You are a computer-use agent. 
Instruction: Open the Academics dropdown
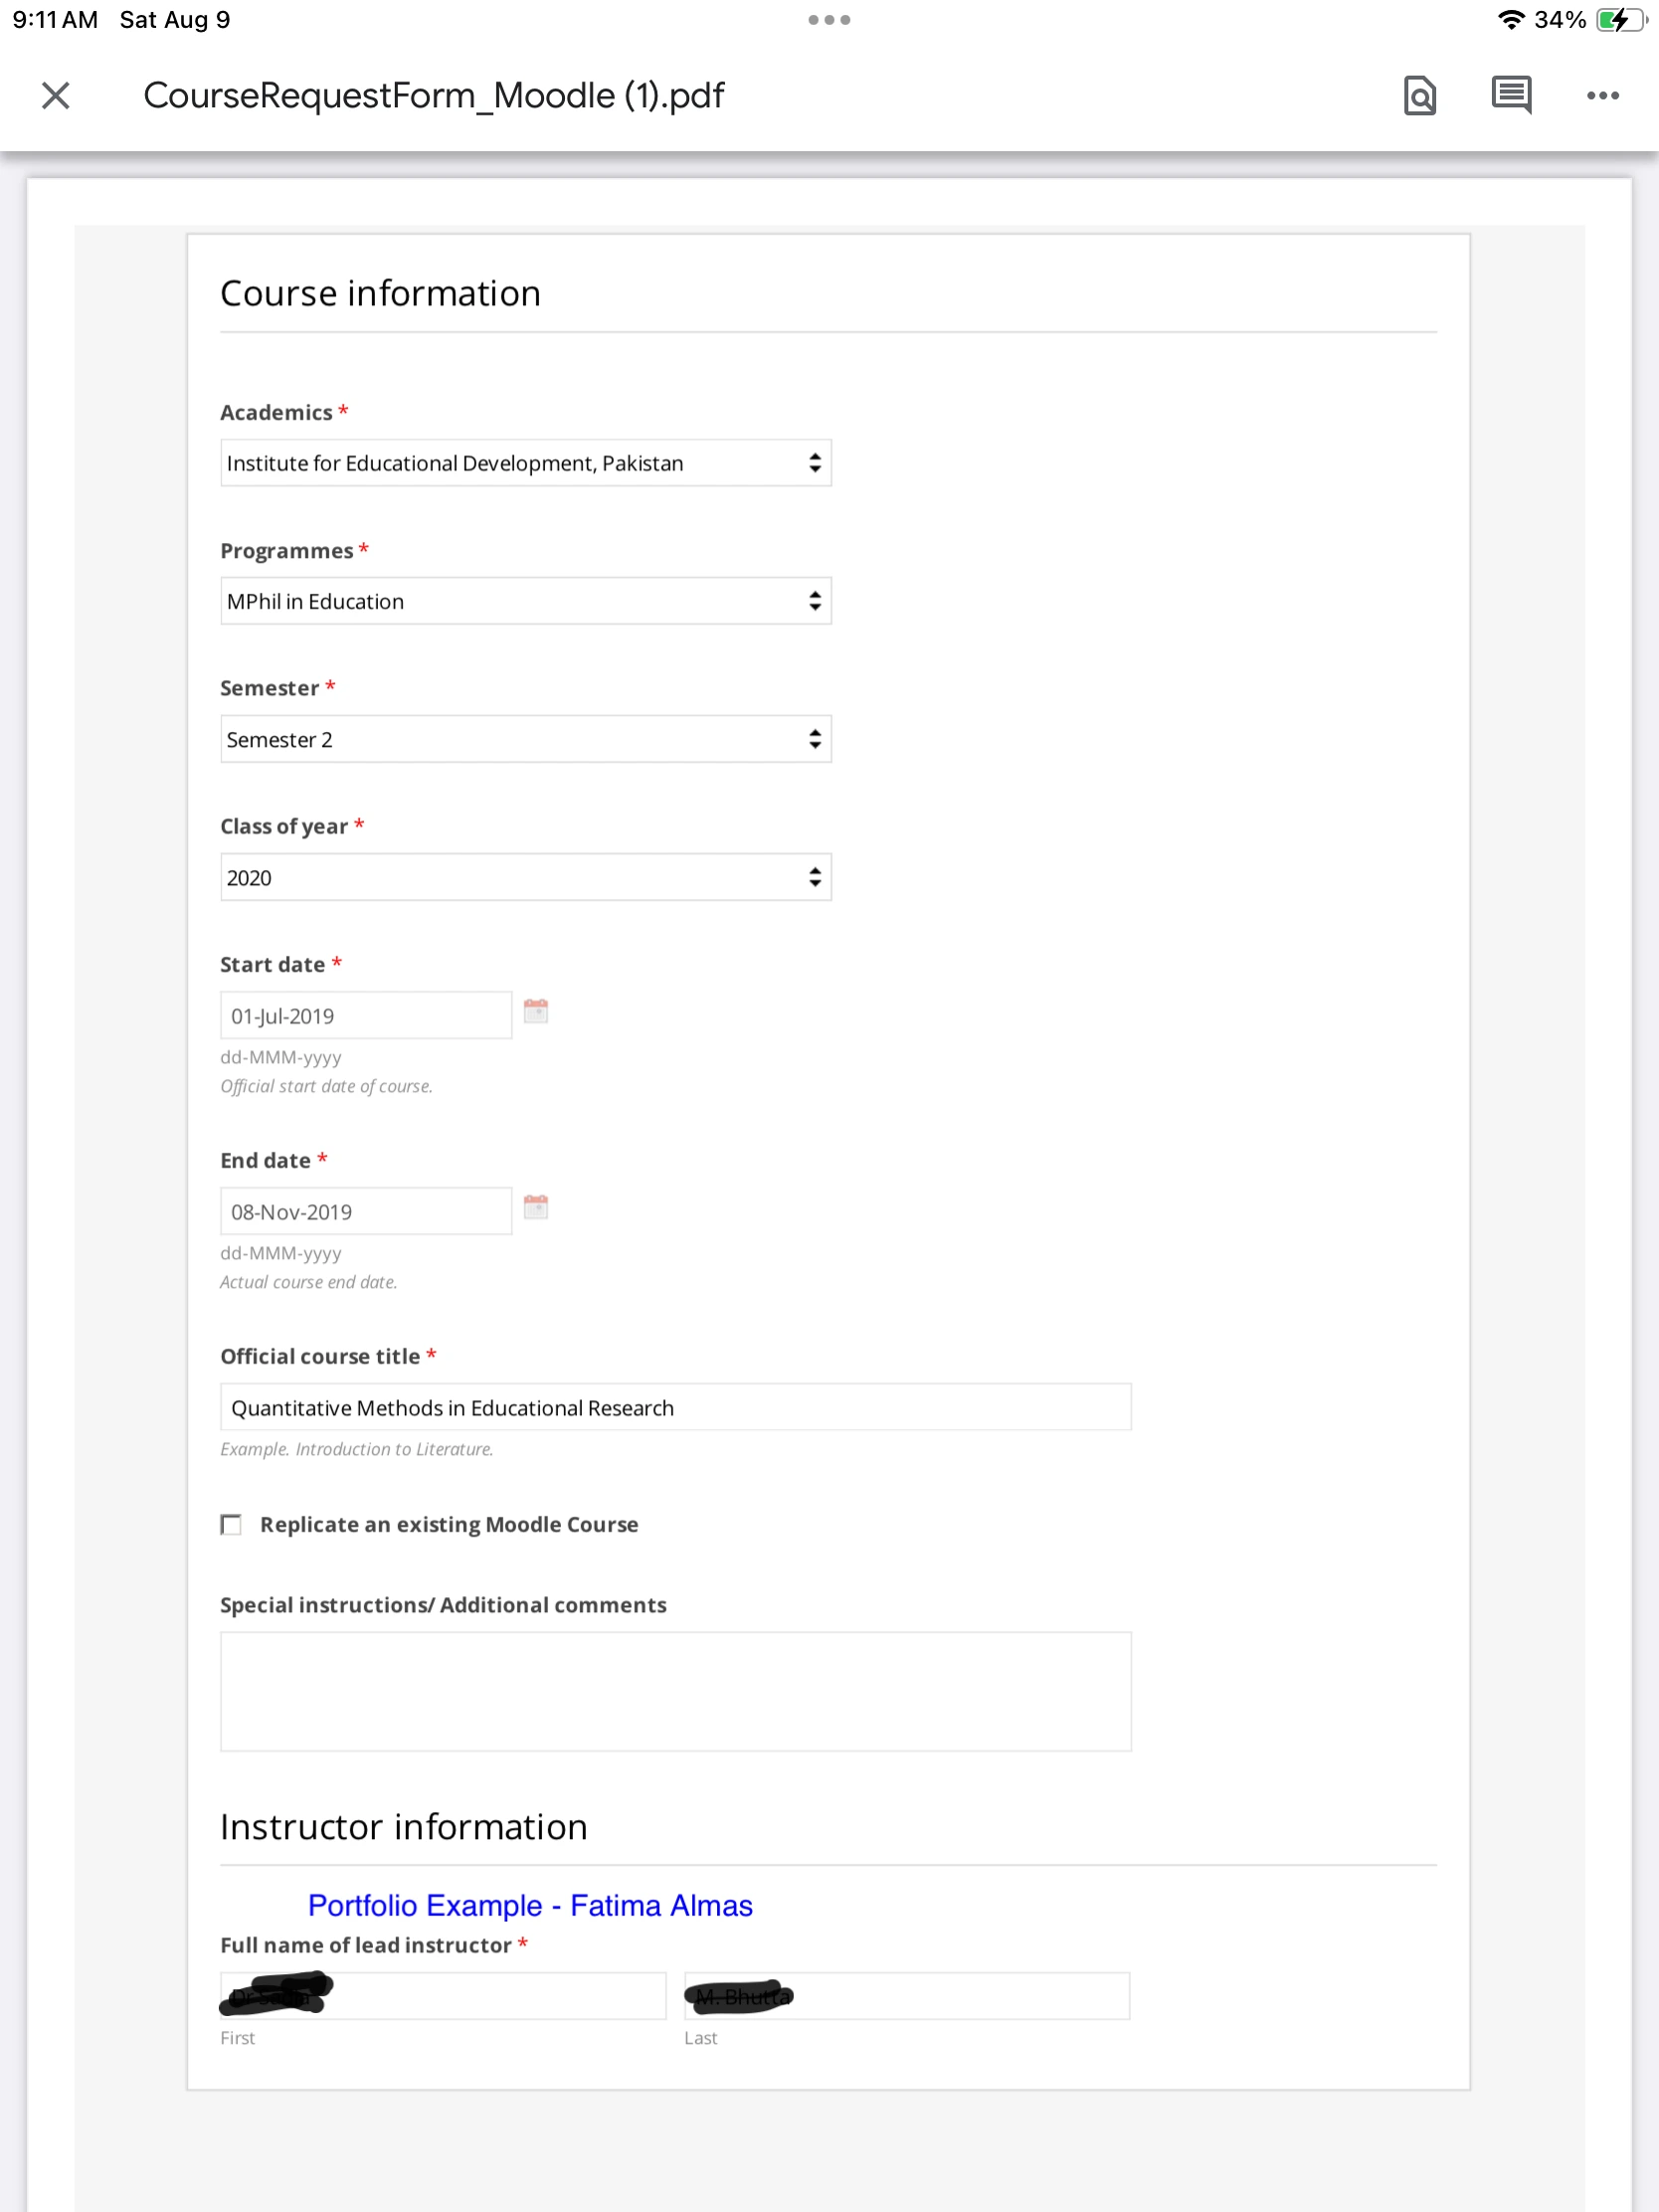click(x=525, y=463)
